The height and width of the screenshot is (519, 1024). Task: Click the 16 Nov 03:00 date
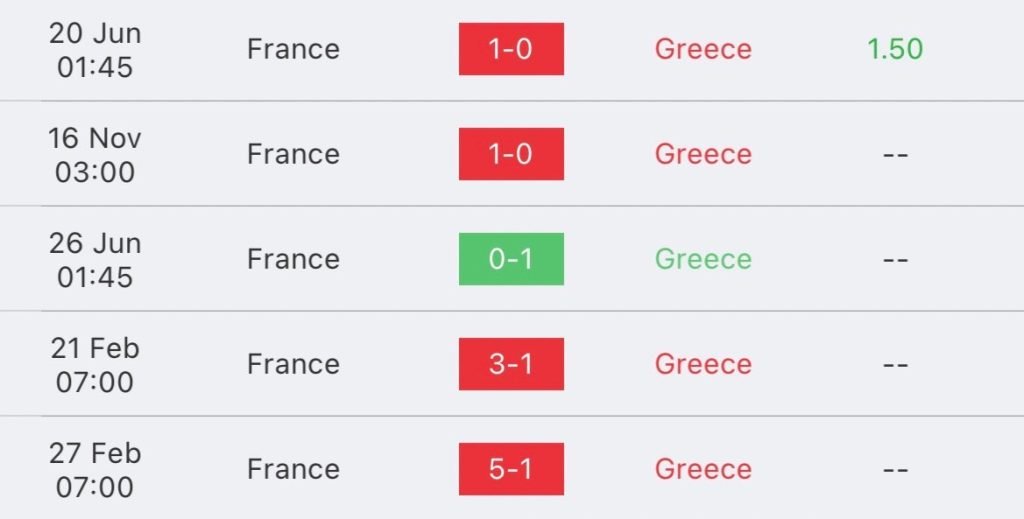click(95, 155)
